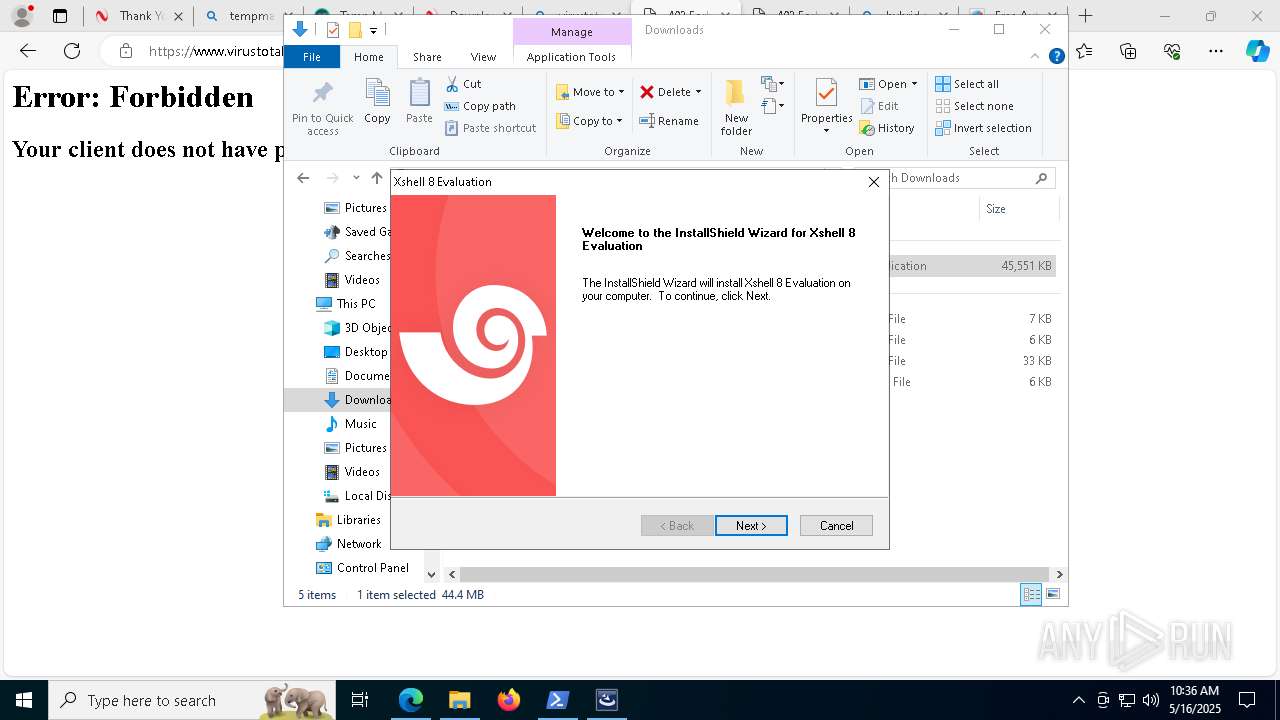The height and width of the screenshot is (720, 1280).
Task: Switch to Home ribbon tab
Action: 368,57
